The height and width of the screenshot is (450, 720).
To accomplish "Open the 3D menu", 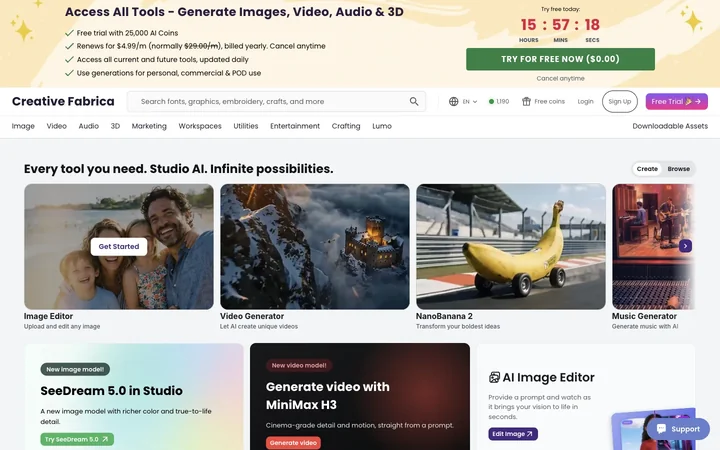I will tap(115, 126).
